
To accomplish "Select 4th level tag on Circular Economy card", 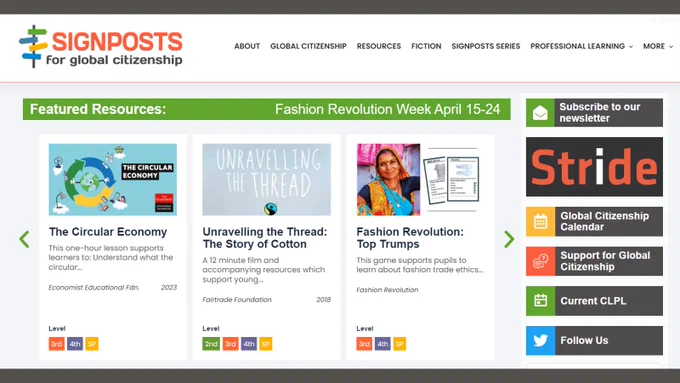I will tap(75, 344).
